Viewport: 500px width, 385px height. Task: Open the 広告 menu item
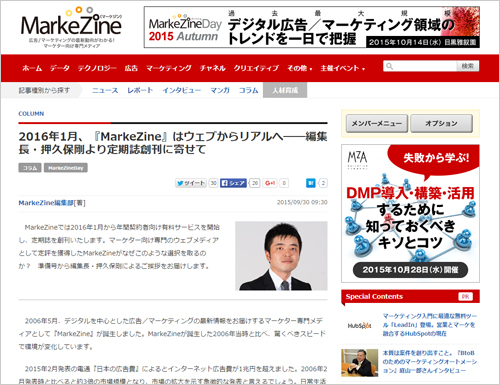coord(131,68)
